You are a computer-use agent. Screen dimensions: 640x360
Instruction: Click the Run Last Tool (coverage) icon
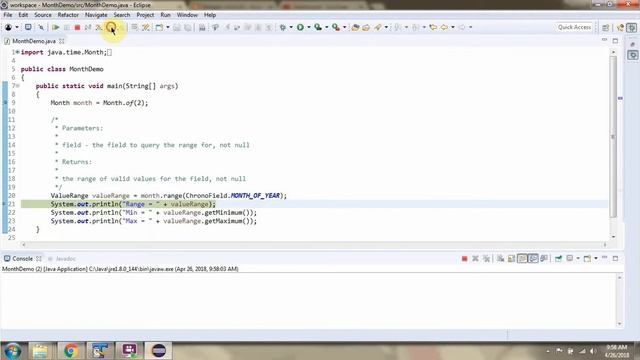click(x=318, y=27)
